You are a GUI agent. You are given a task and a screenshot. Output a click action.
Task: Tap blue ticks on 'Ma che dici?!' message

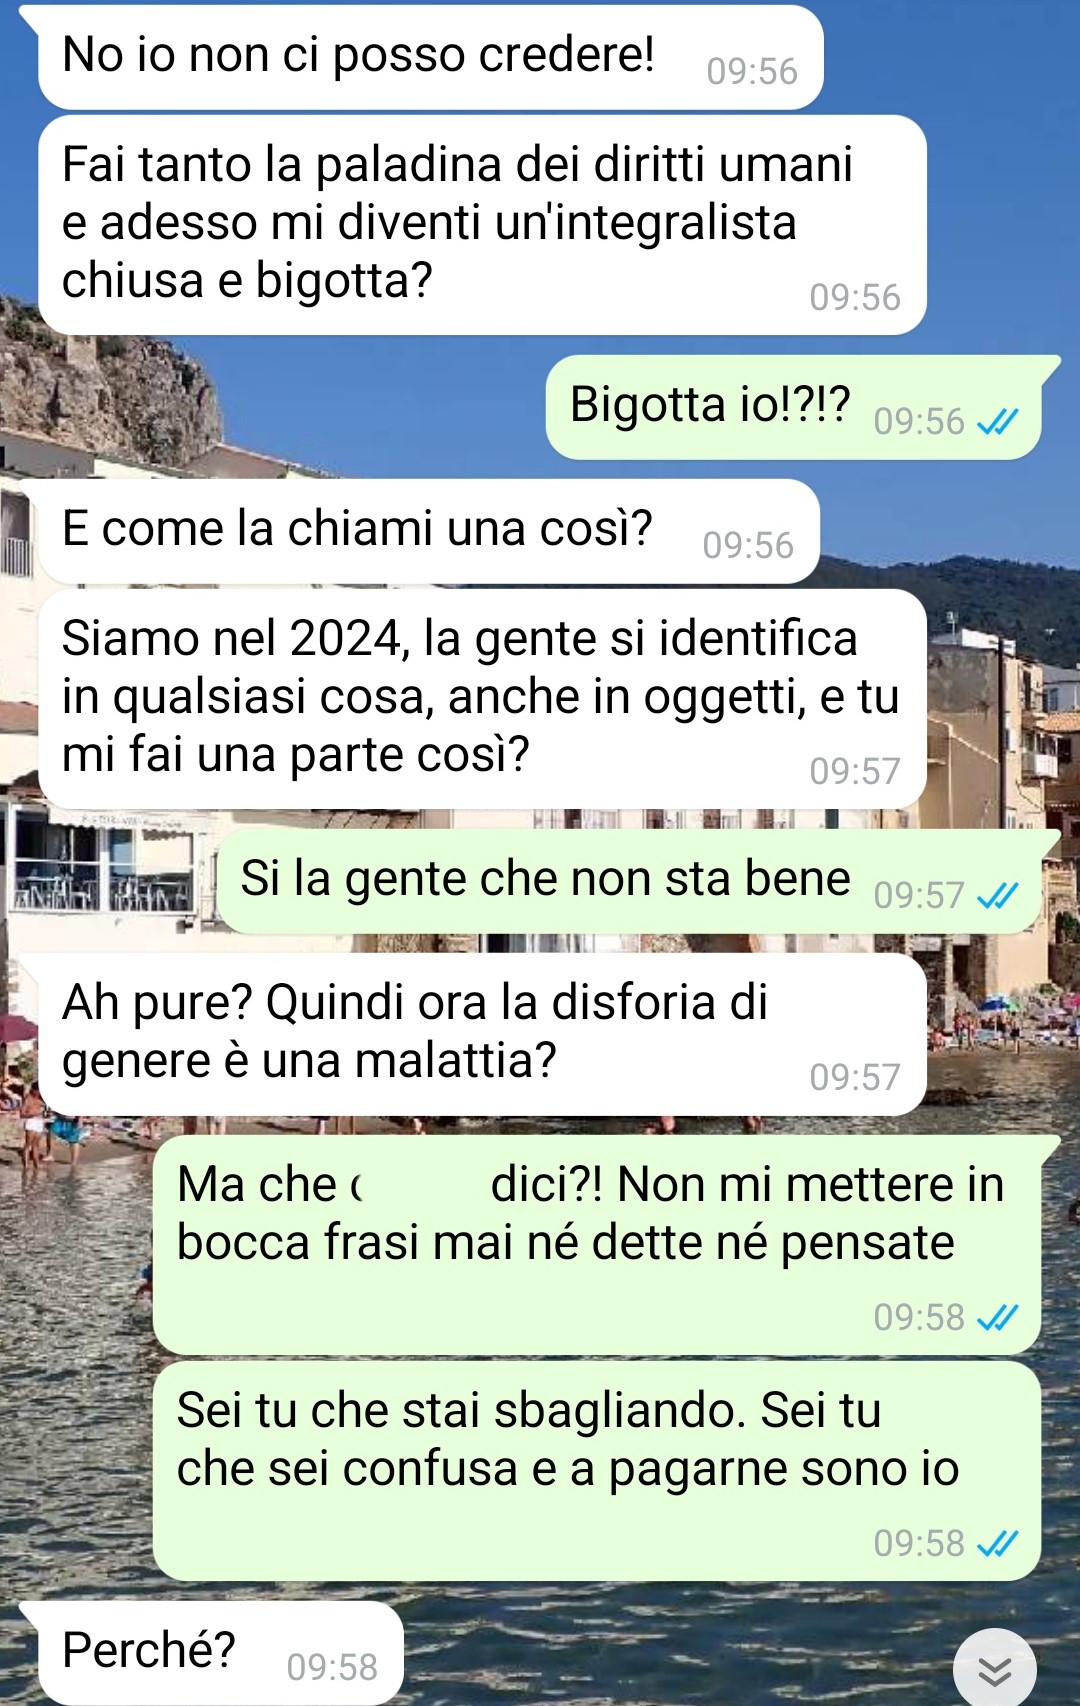click(x=997, y=1318)
